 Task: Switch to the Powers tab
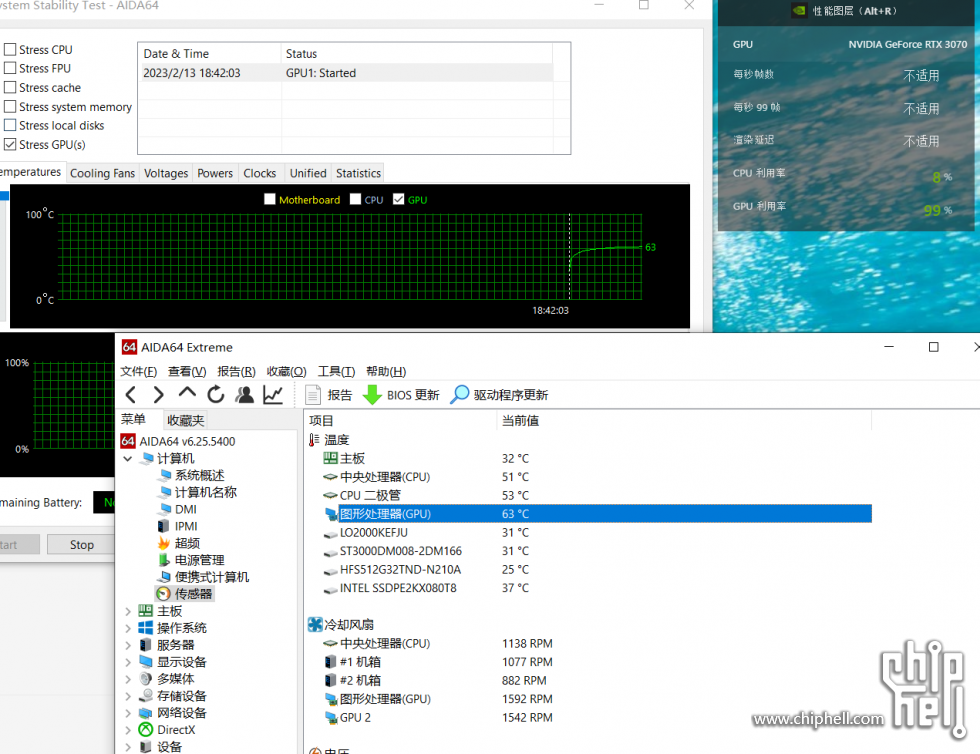coord(215,173)
